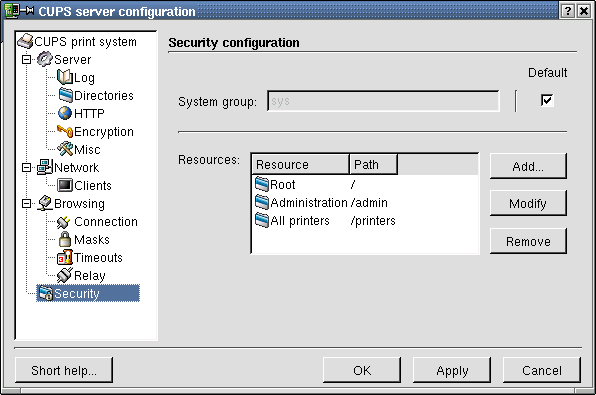The image size is (596, 395).
Task: Click the Encryption key icon
Action: pos(65,131)
